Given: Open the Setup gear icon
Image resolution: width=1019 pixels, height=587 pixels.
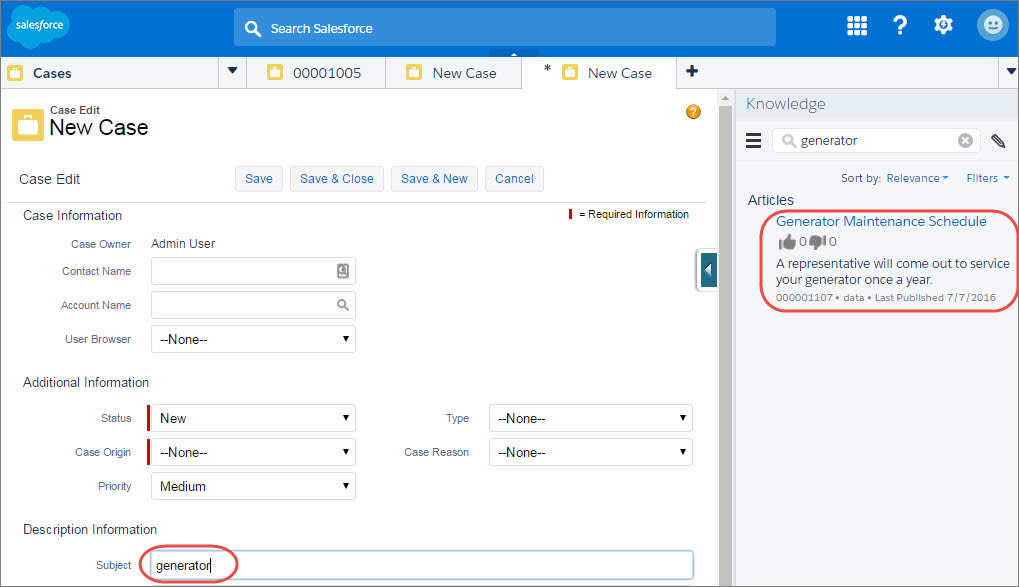Looking at the screenshot, I should pyautogui.click(x=943, y=25).
